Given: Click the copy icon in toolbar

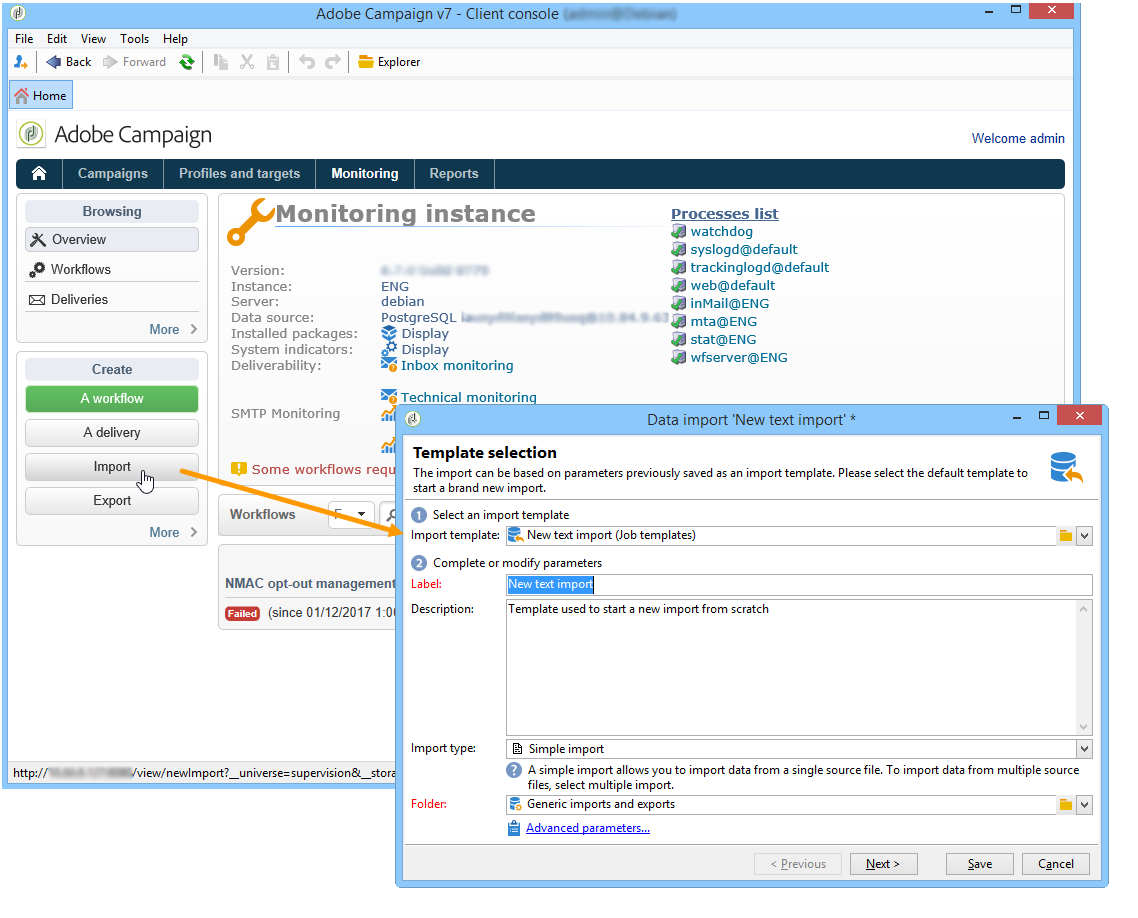Looking at the screenshot, I should 221,62.
